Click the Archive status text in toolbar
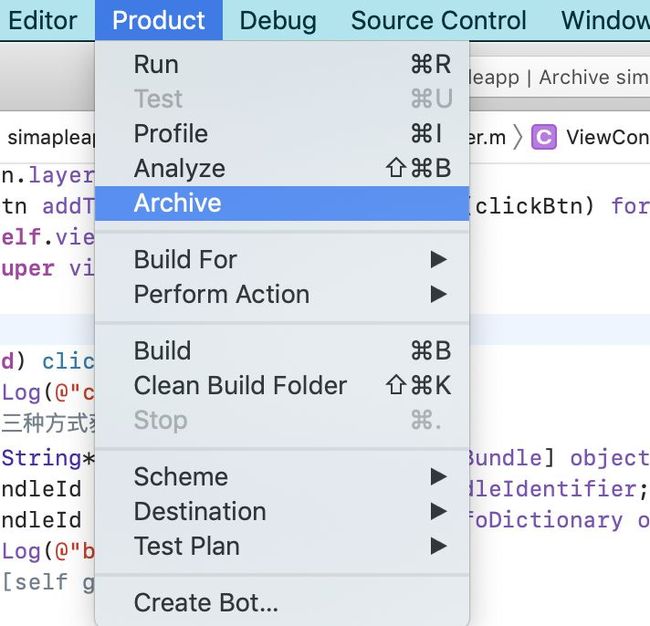Viewport: 650px width, 626px height. (594, 78)
